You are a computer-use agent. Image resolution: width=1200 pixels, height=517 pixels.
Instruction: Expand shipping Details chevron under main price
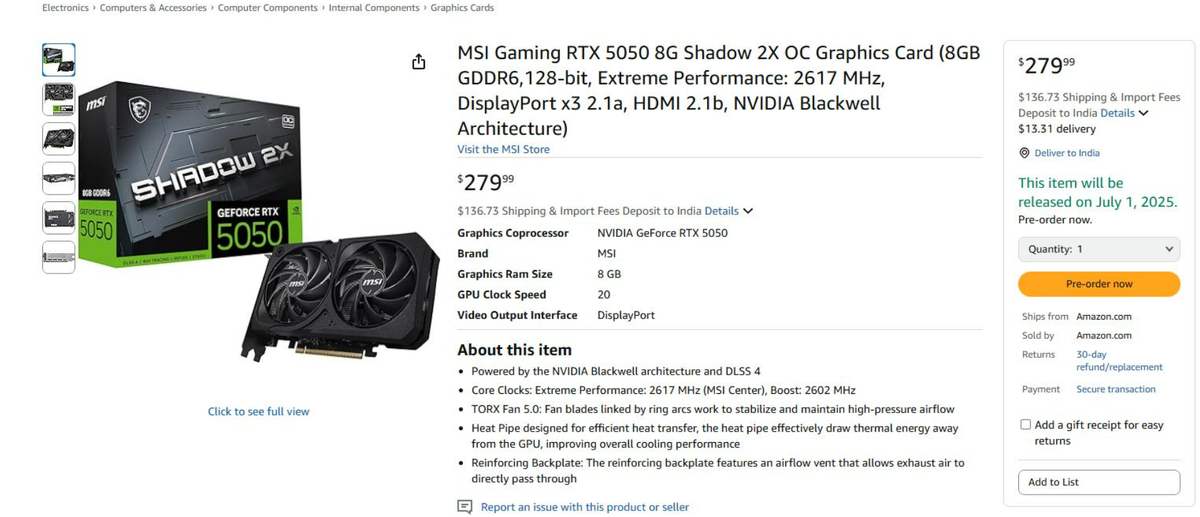748,211
